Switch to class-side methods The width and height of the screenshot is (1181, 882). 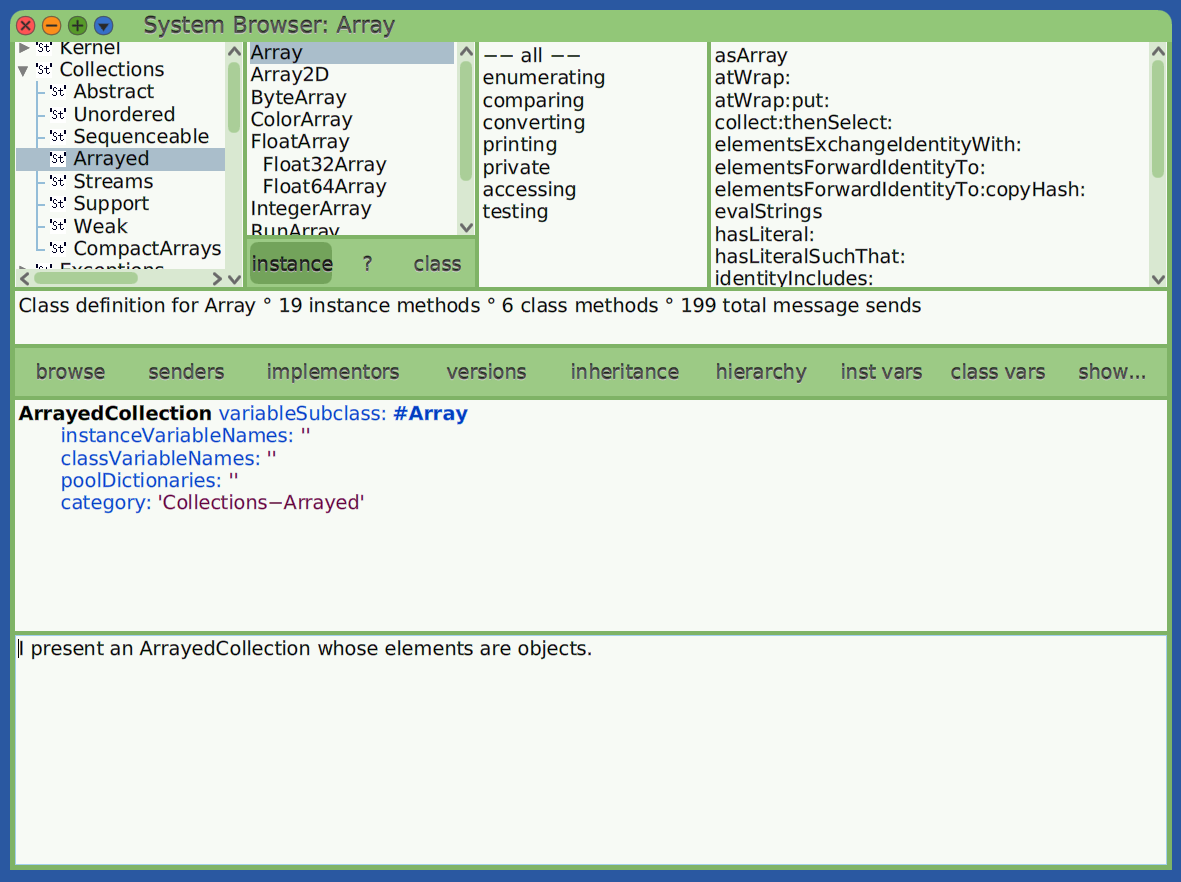pyautogui.click(x=437, y=263)
